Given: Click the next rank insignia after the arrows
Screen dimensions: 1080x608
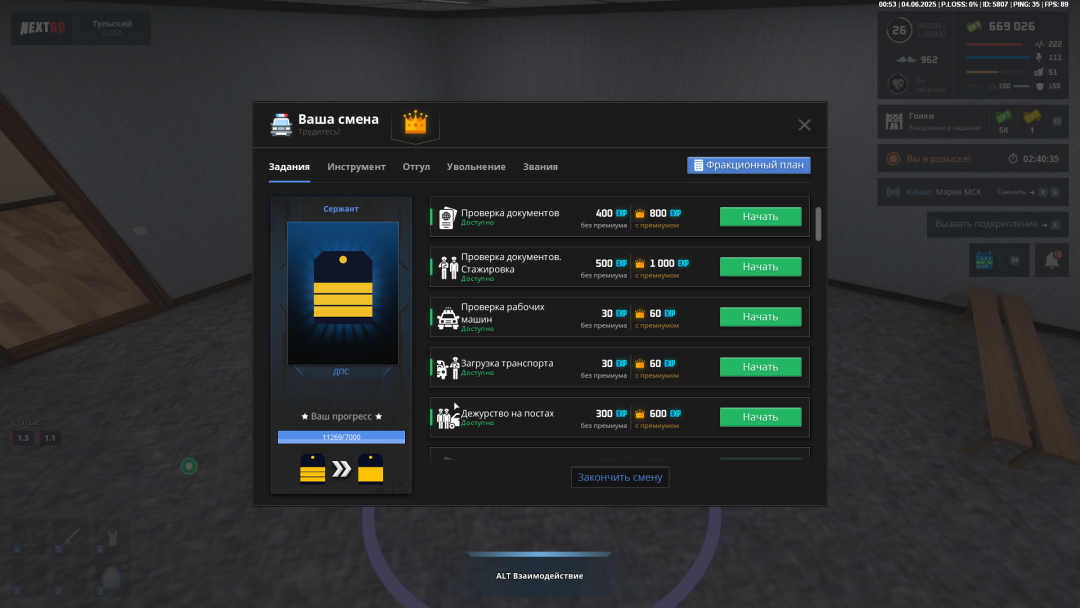Looking at the screenshot, I should (371, 469).
